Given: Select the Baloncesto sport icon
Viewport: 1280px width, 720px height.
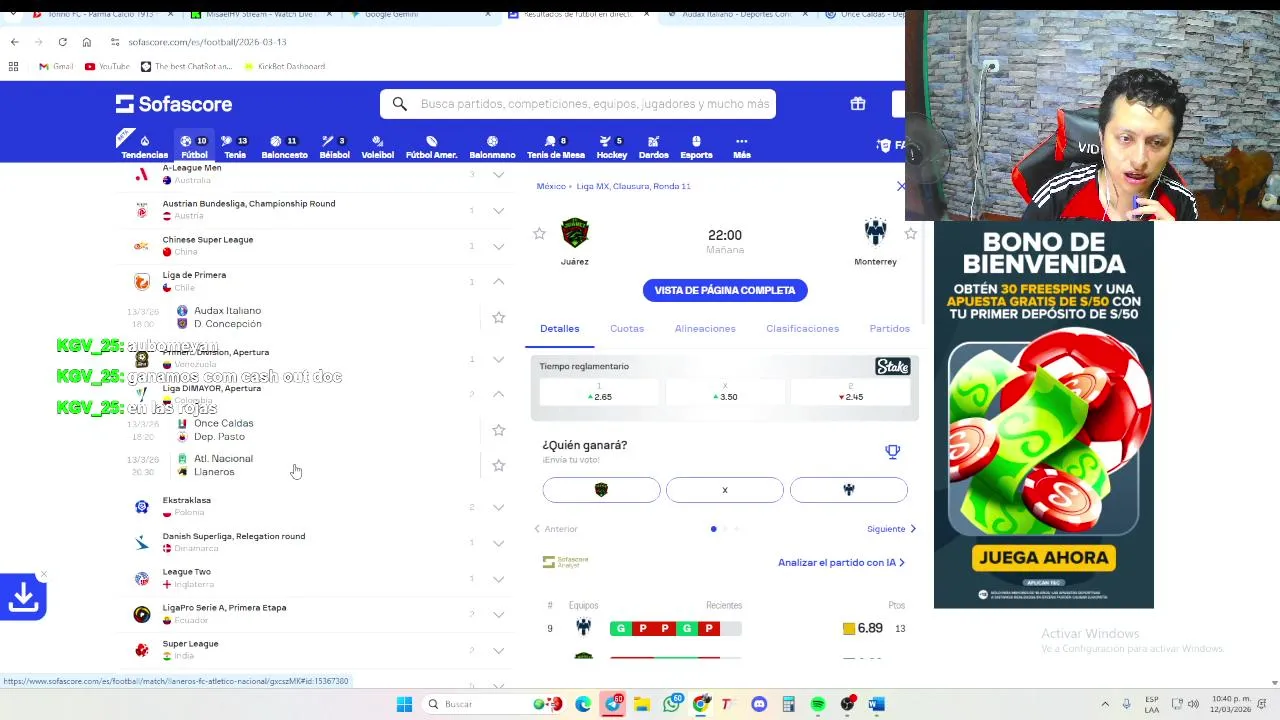Looking at the screenshot, I should point(284,147).
